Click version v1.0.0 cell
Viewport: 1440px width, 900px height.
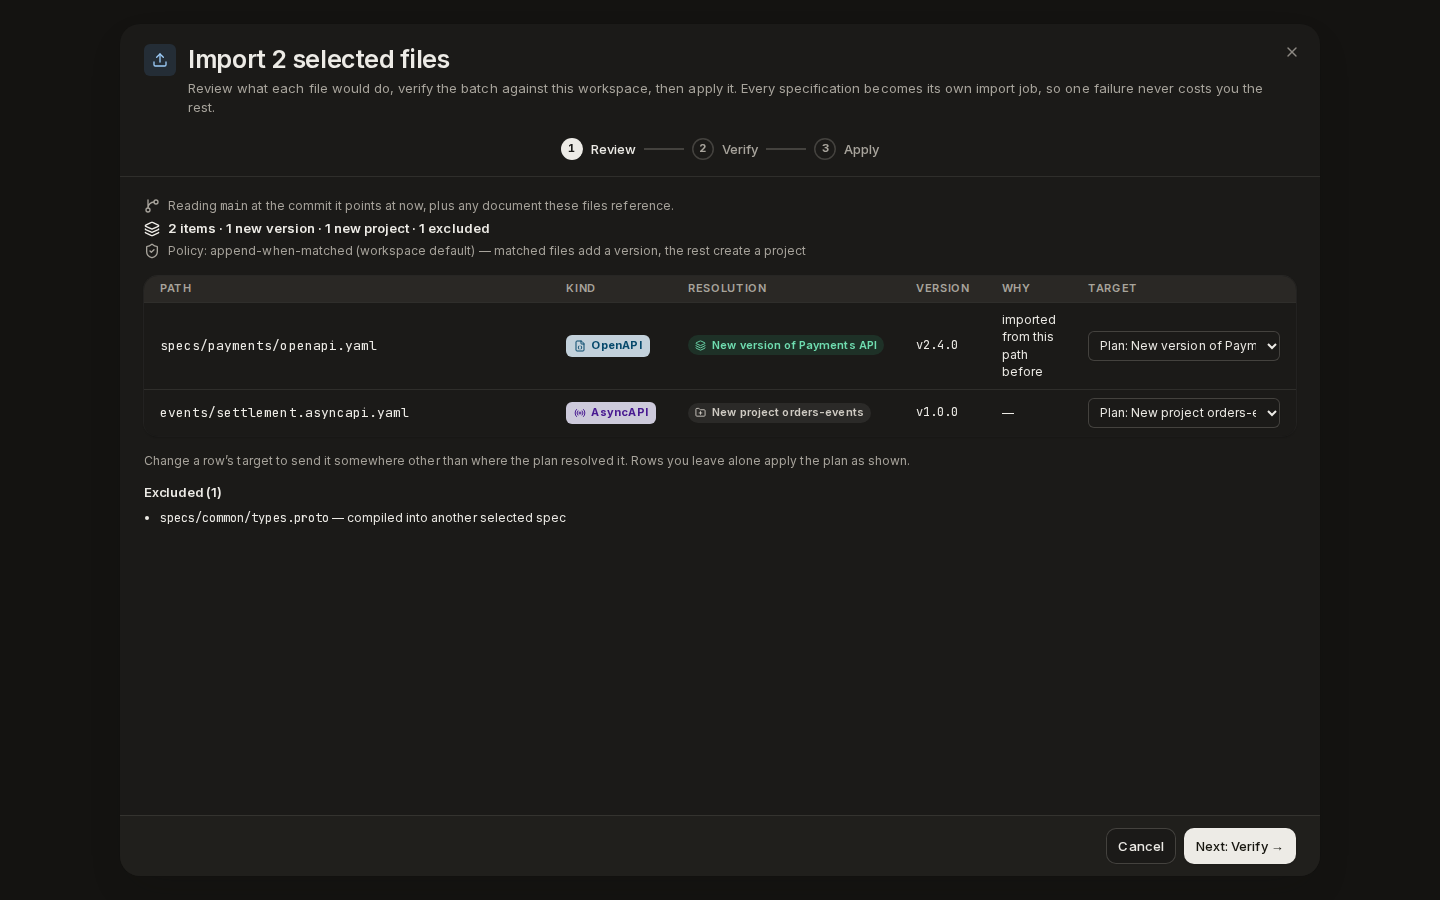pos(937,412)
